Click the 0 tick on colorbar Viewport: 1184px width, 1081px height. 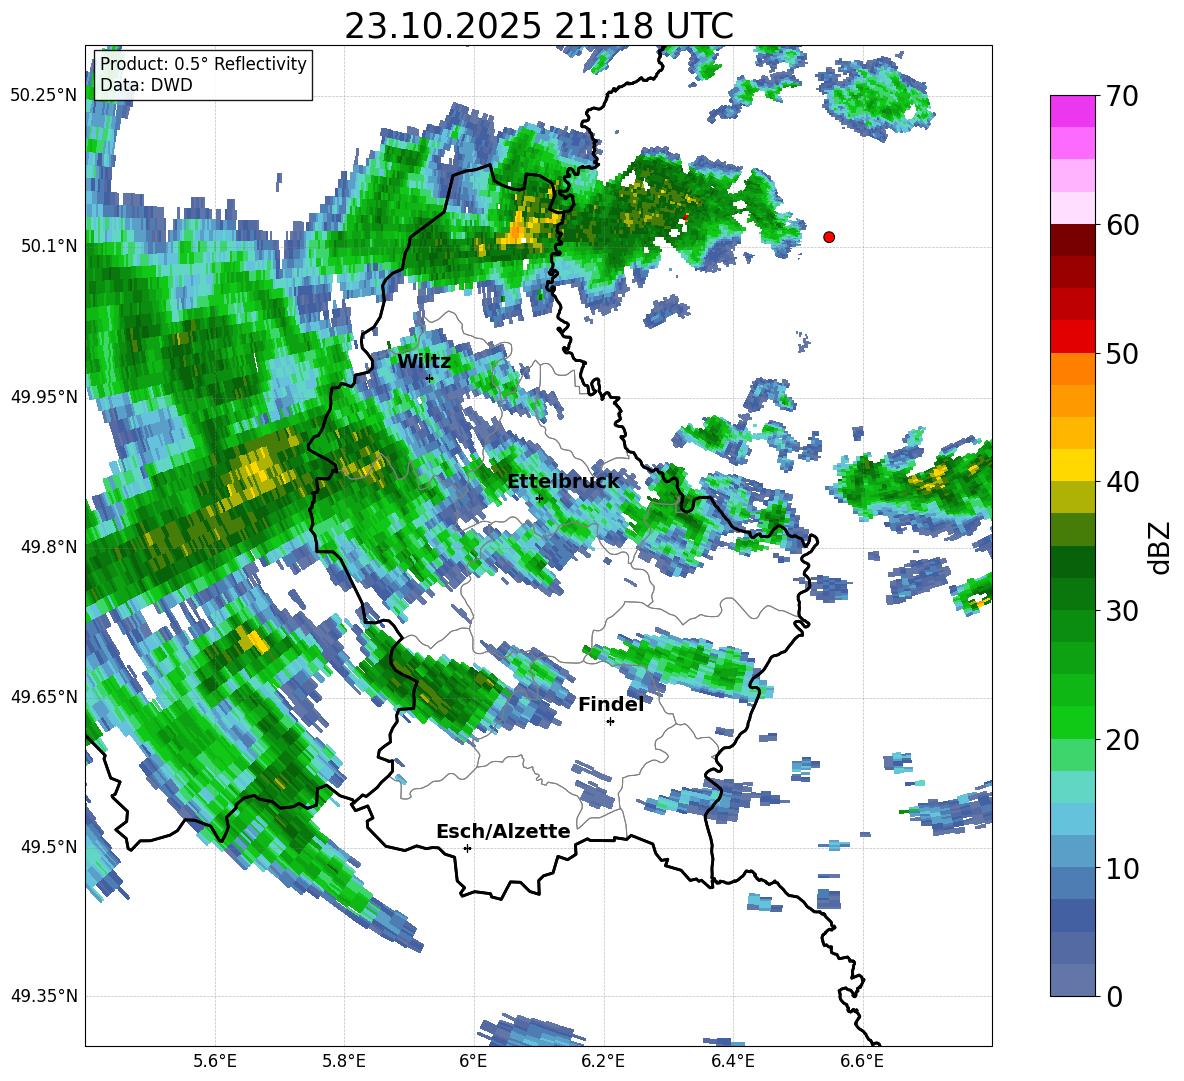(1114, 997)
